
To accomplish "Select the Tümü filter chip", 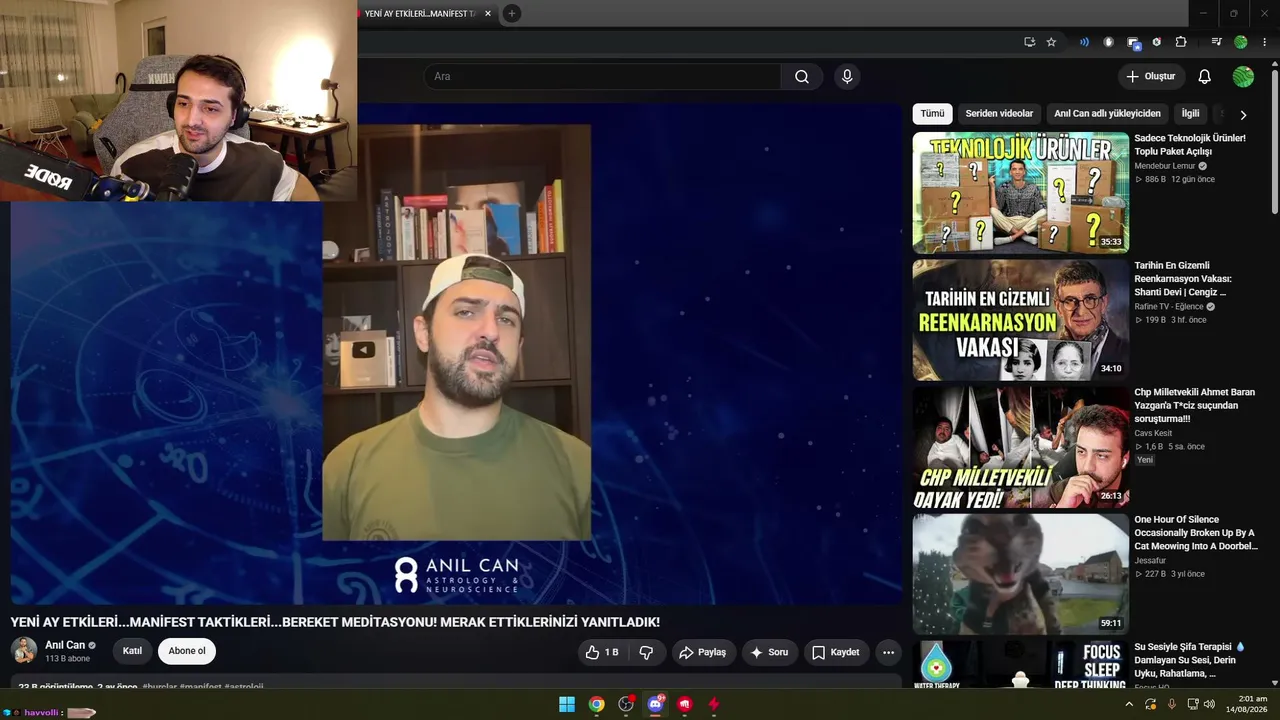I will pyautogui.click(x=932, y=114).
